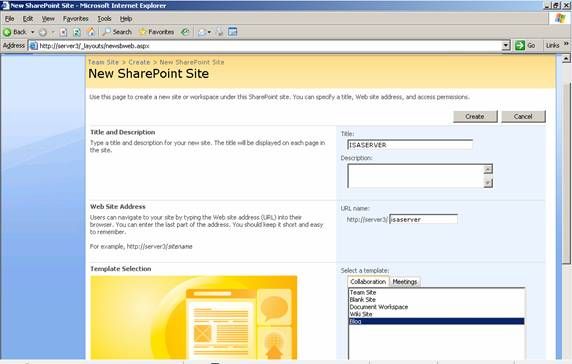Expand the Links toolbar chevron
The height and width of the screenshot is (364, 572).
(x=566, y=44)
